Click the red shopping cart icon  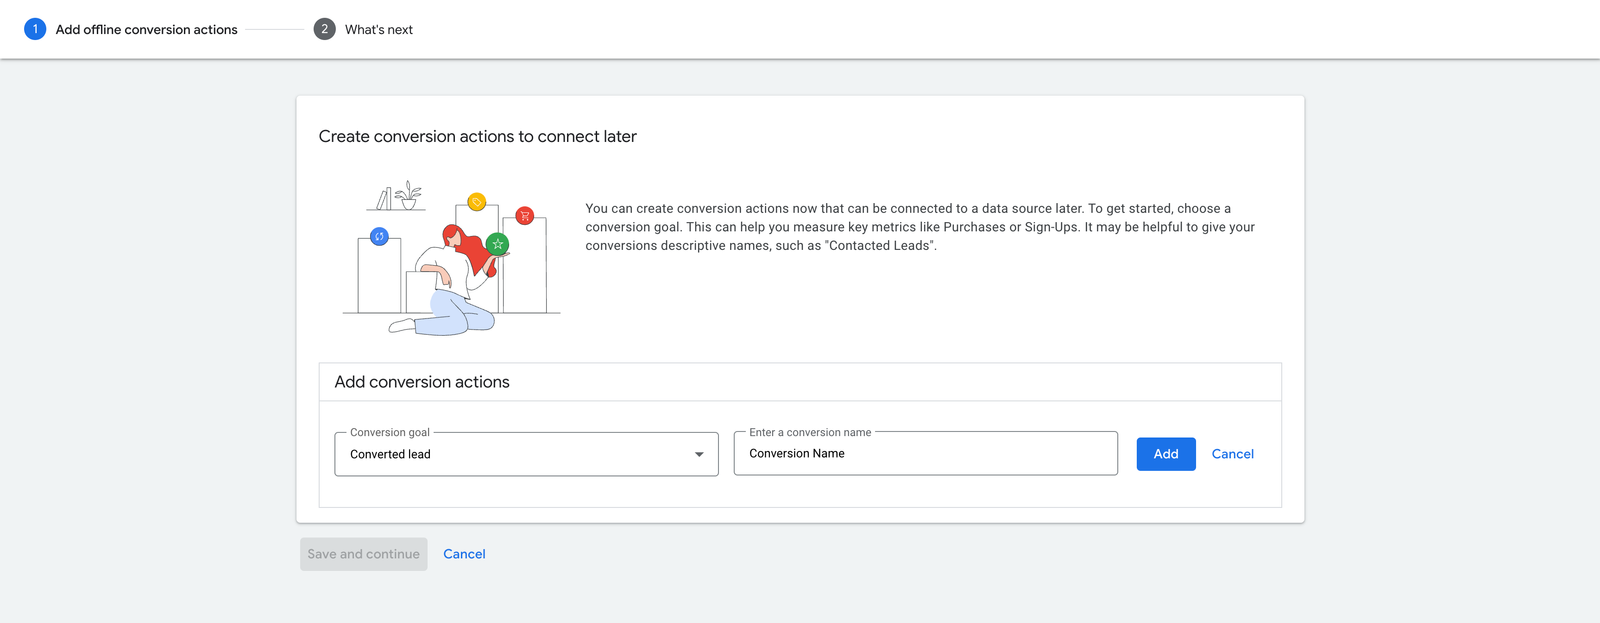(525, 215)
